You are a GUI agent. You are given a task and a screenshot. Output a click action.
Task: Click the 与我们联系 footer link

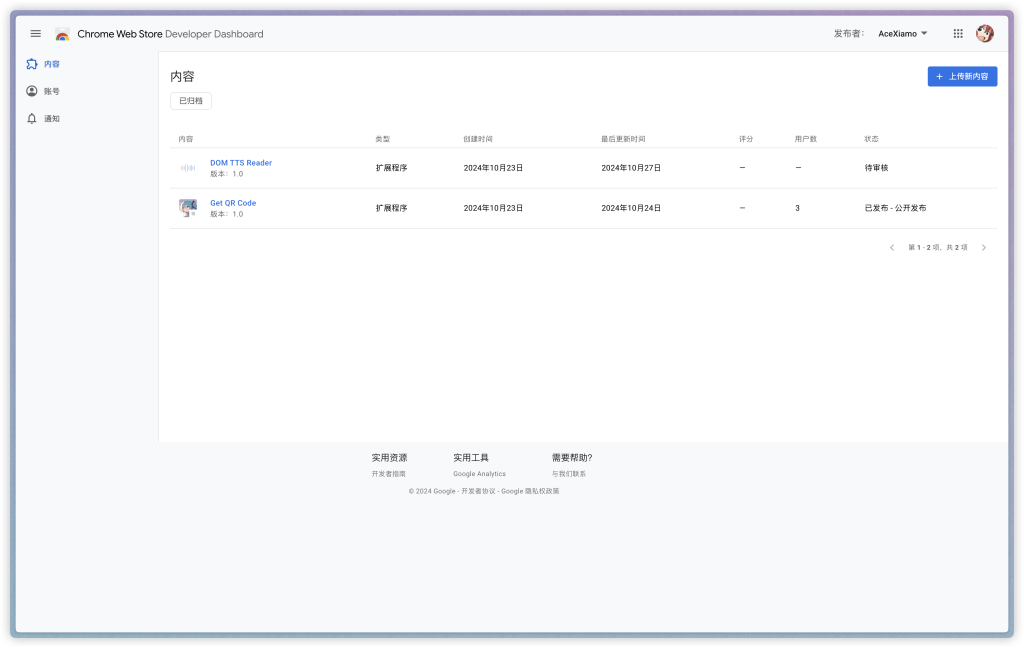click(x=569, y=474)
